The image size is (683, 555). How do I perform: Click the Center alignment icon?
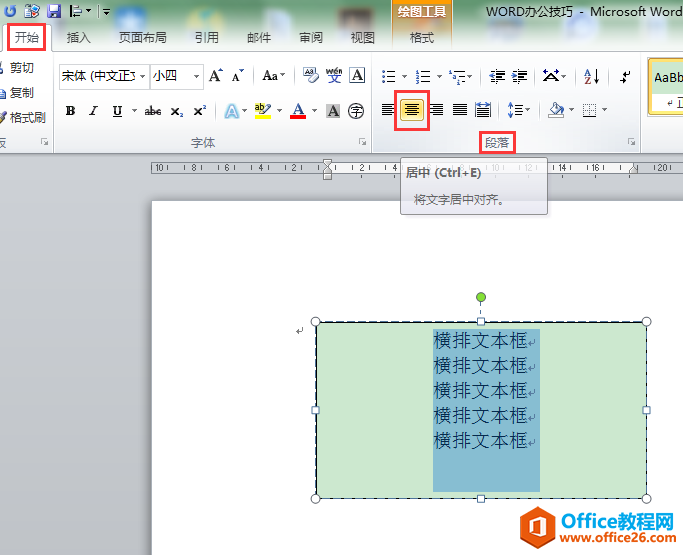pyautogui.click(x=411, y=110)
